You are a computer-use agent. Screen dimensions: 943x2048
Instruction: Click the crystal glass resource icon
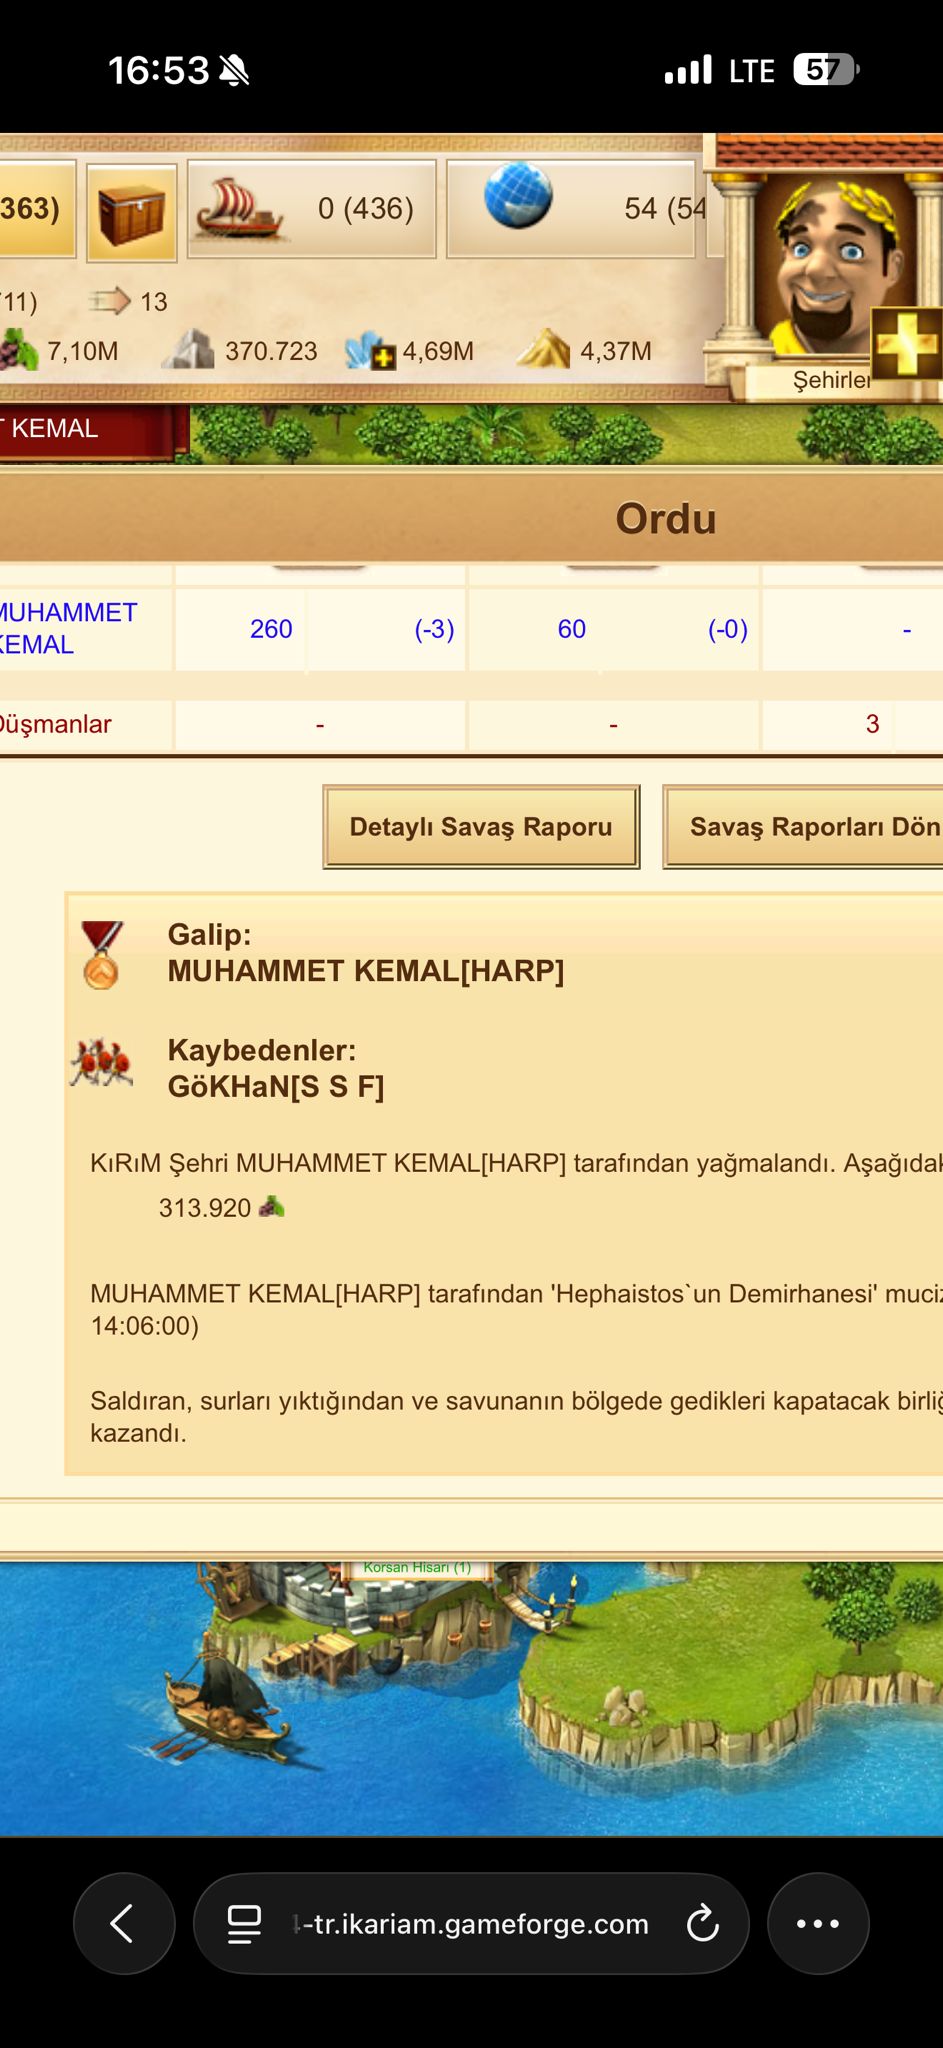tap(371, 351)
